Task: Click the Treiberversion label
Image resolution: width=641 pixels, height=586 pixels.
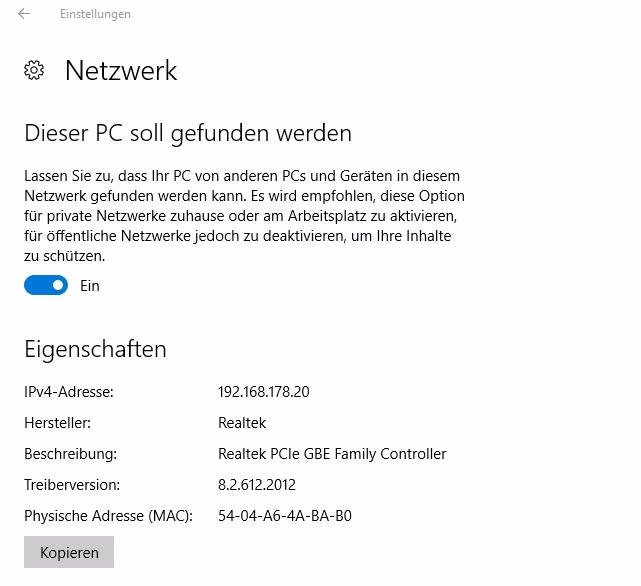Action: pyautogui.click(x=72, y=485)
